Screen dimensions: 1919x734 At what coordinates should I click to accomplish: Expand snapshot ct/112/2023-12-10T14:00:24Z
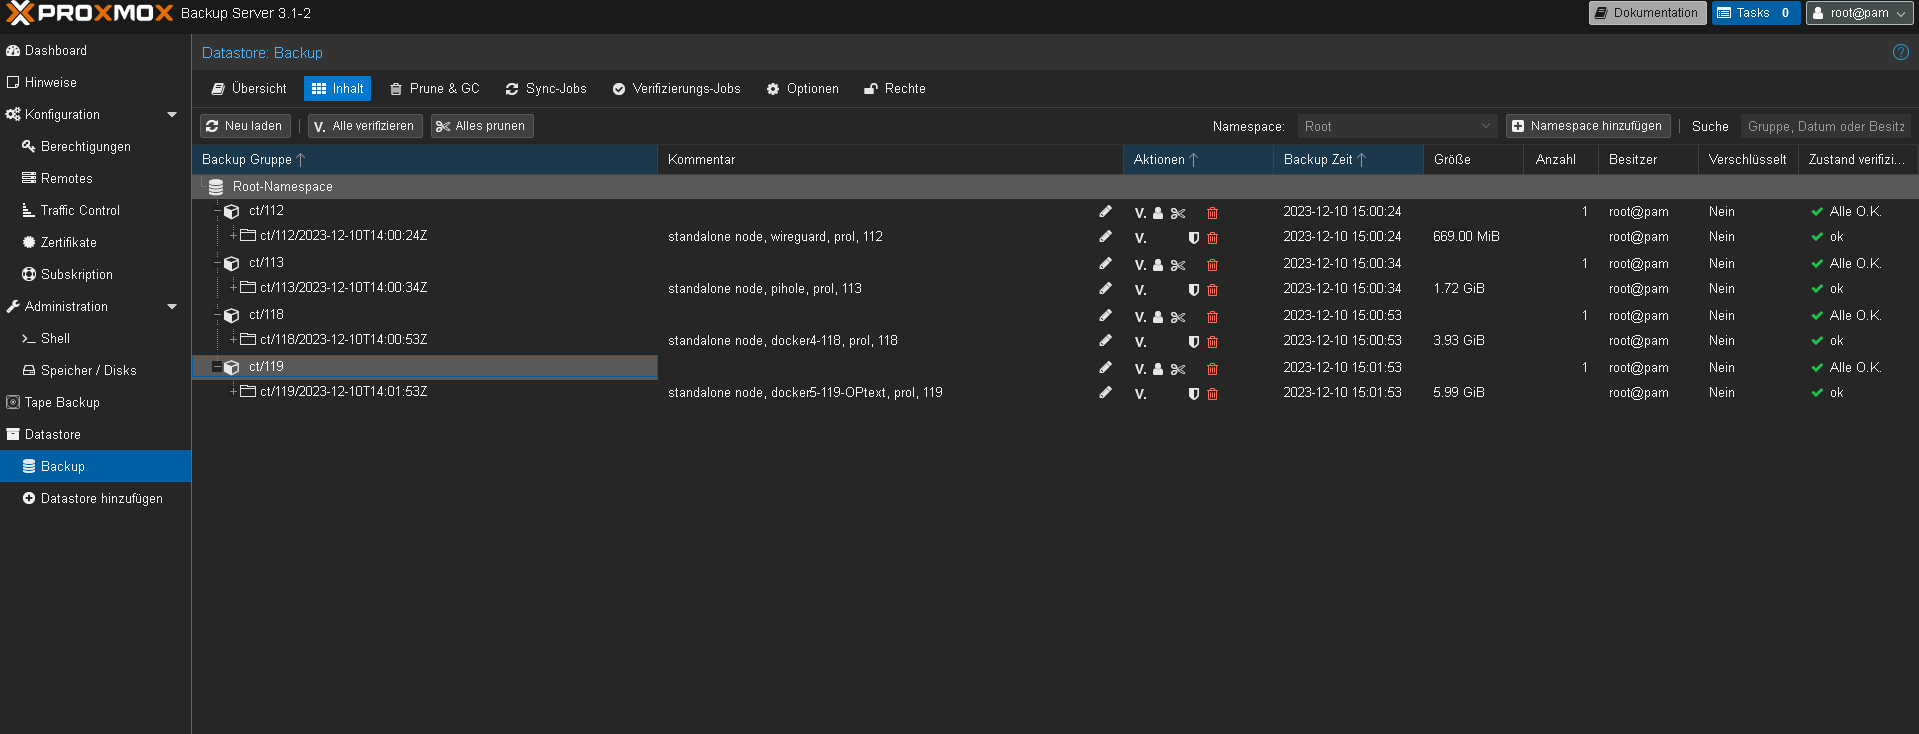[x=234, y=235]
